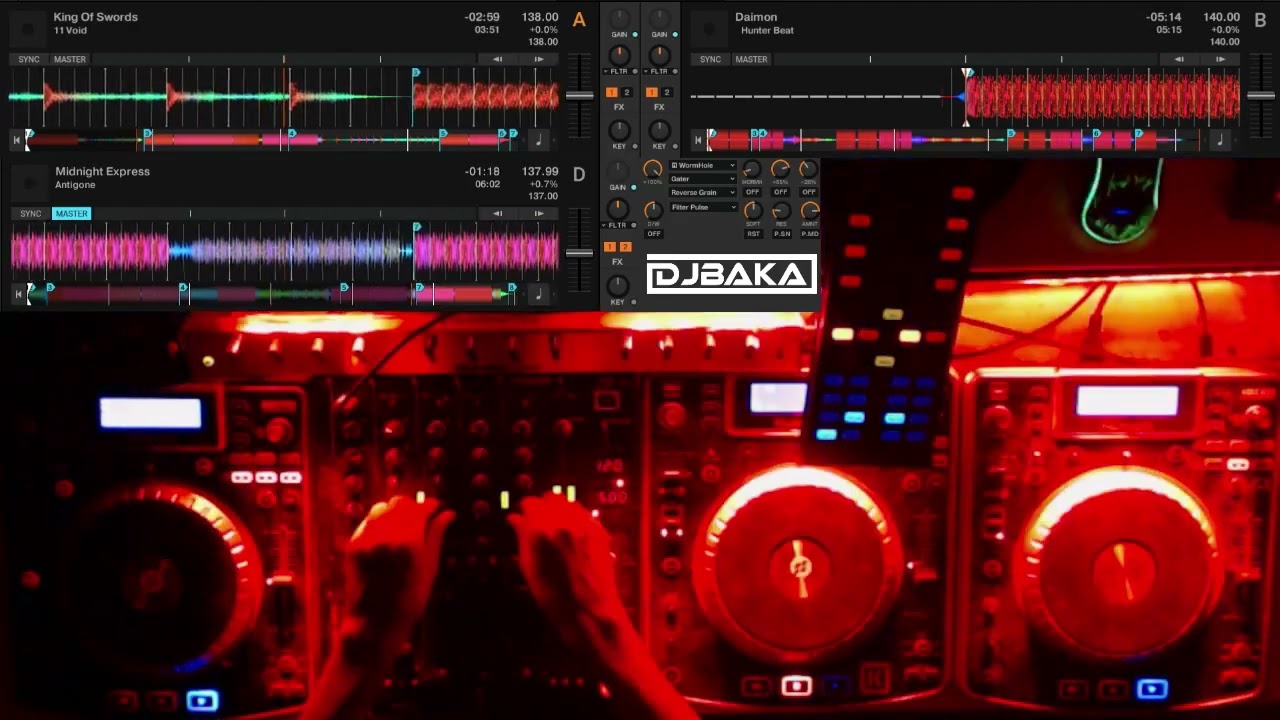Click the left channel GAIN knob
The width and height of the screenshot is (1280, 720).
tap(619, 17)
